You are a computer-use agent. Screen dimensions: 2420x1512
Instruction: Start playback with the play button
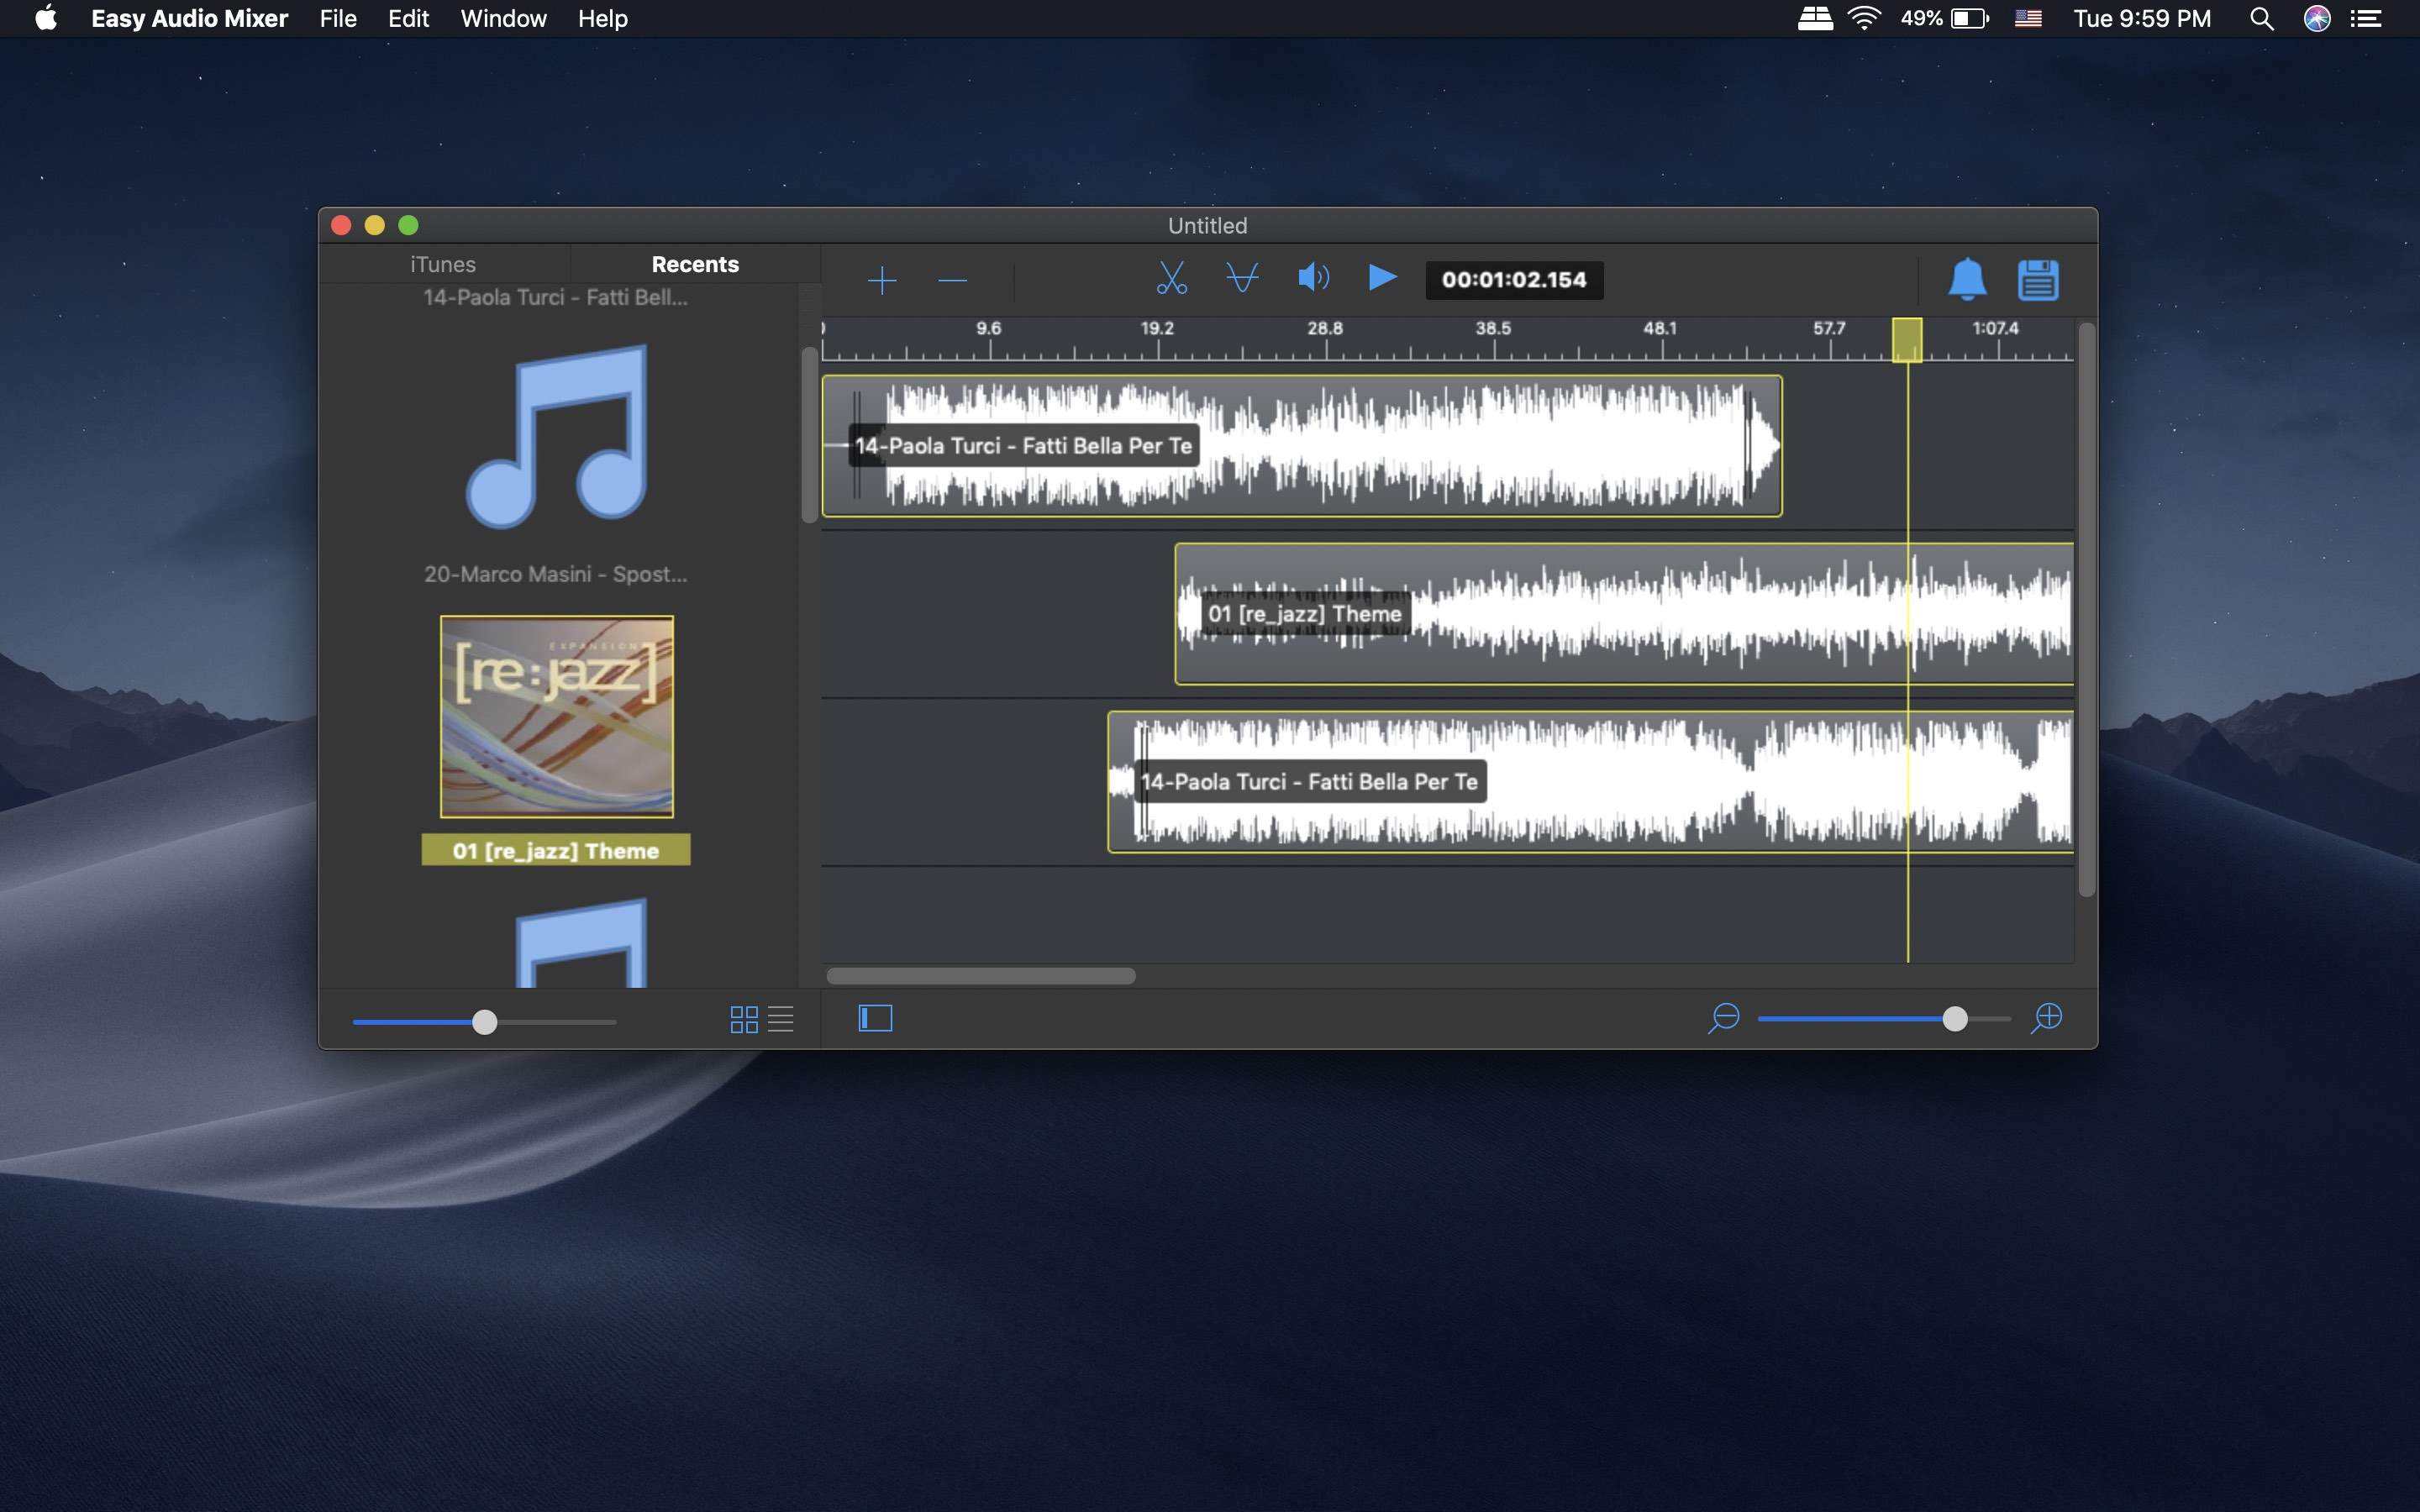pos(1382,277)
